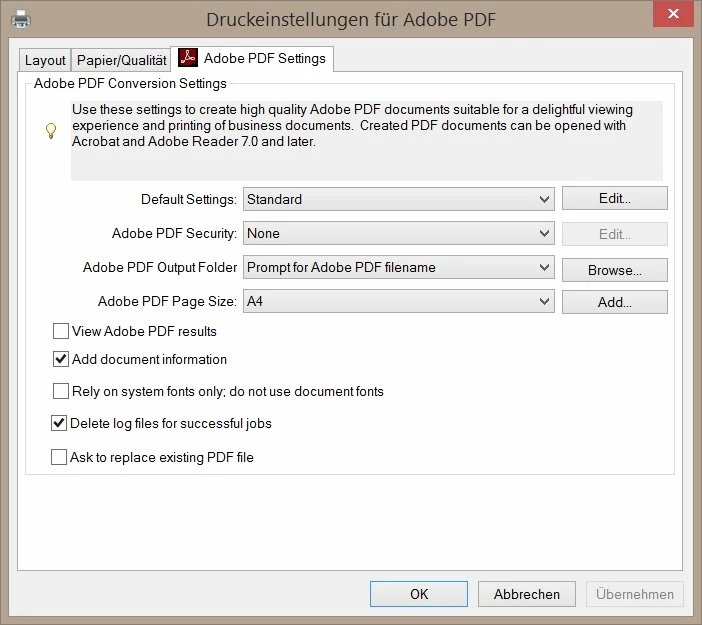
Task: Click the dialog title Druckeinstellungen für Adobe PDF
Action: click(351, 20)
